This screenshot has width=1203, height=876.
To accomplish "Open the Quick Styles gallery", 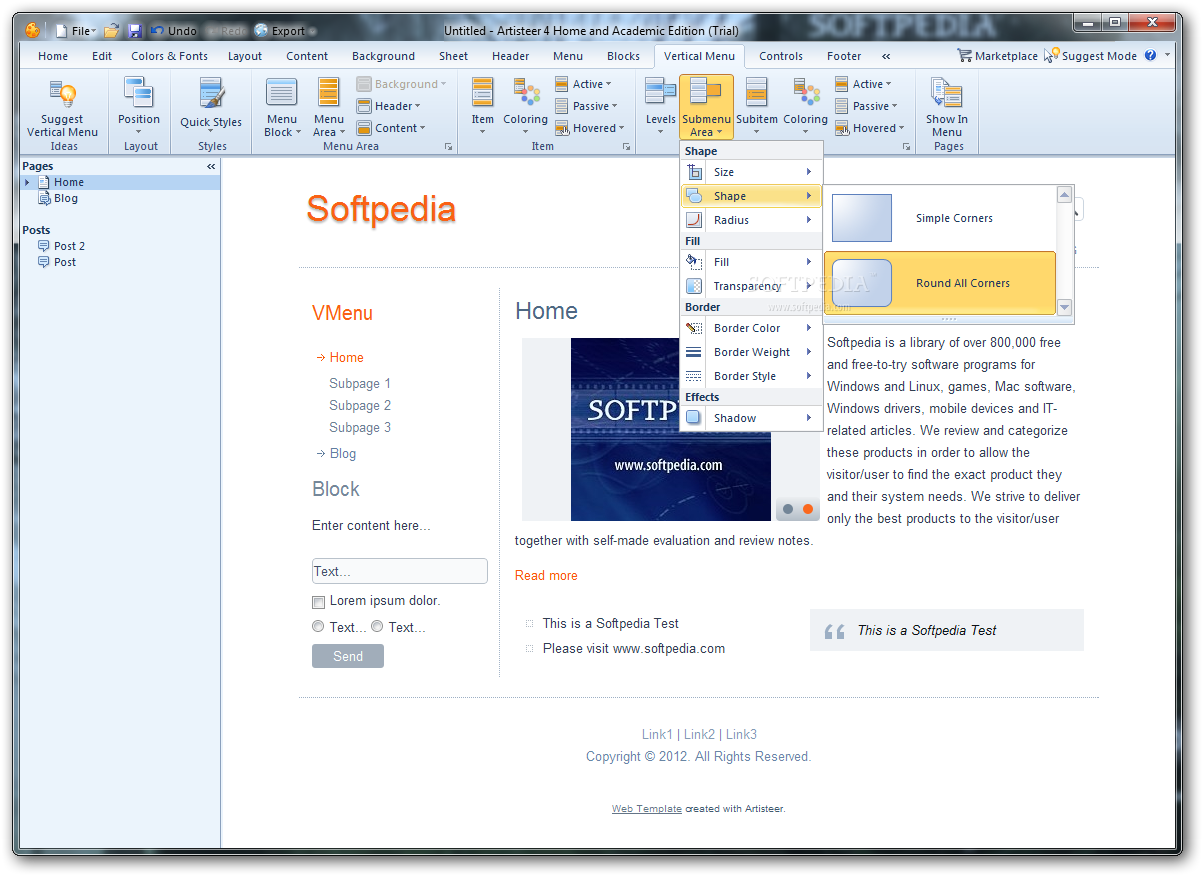I will [211, 106].
